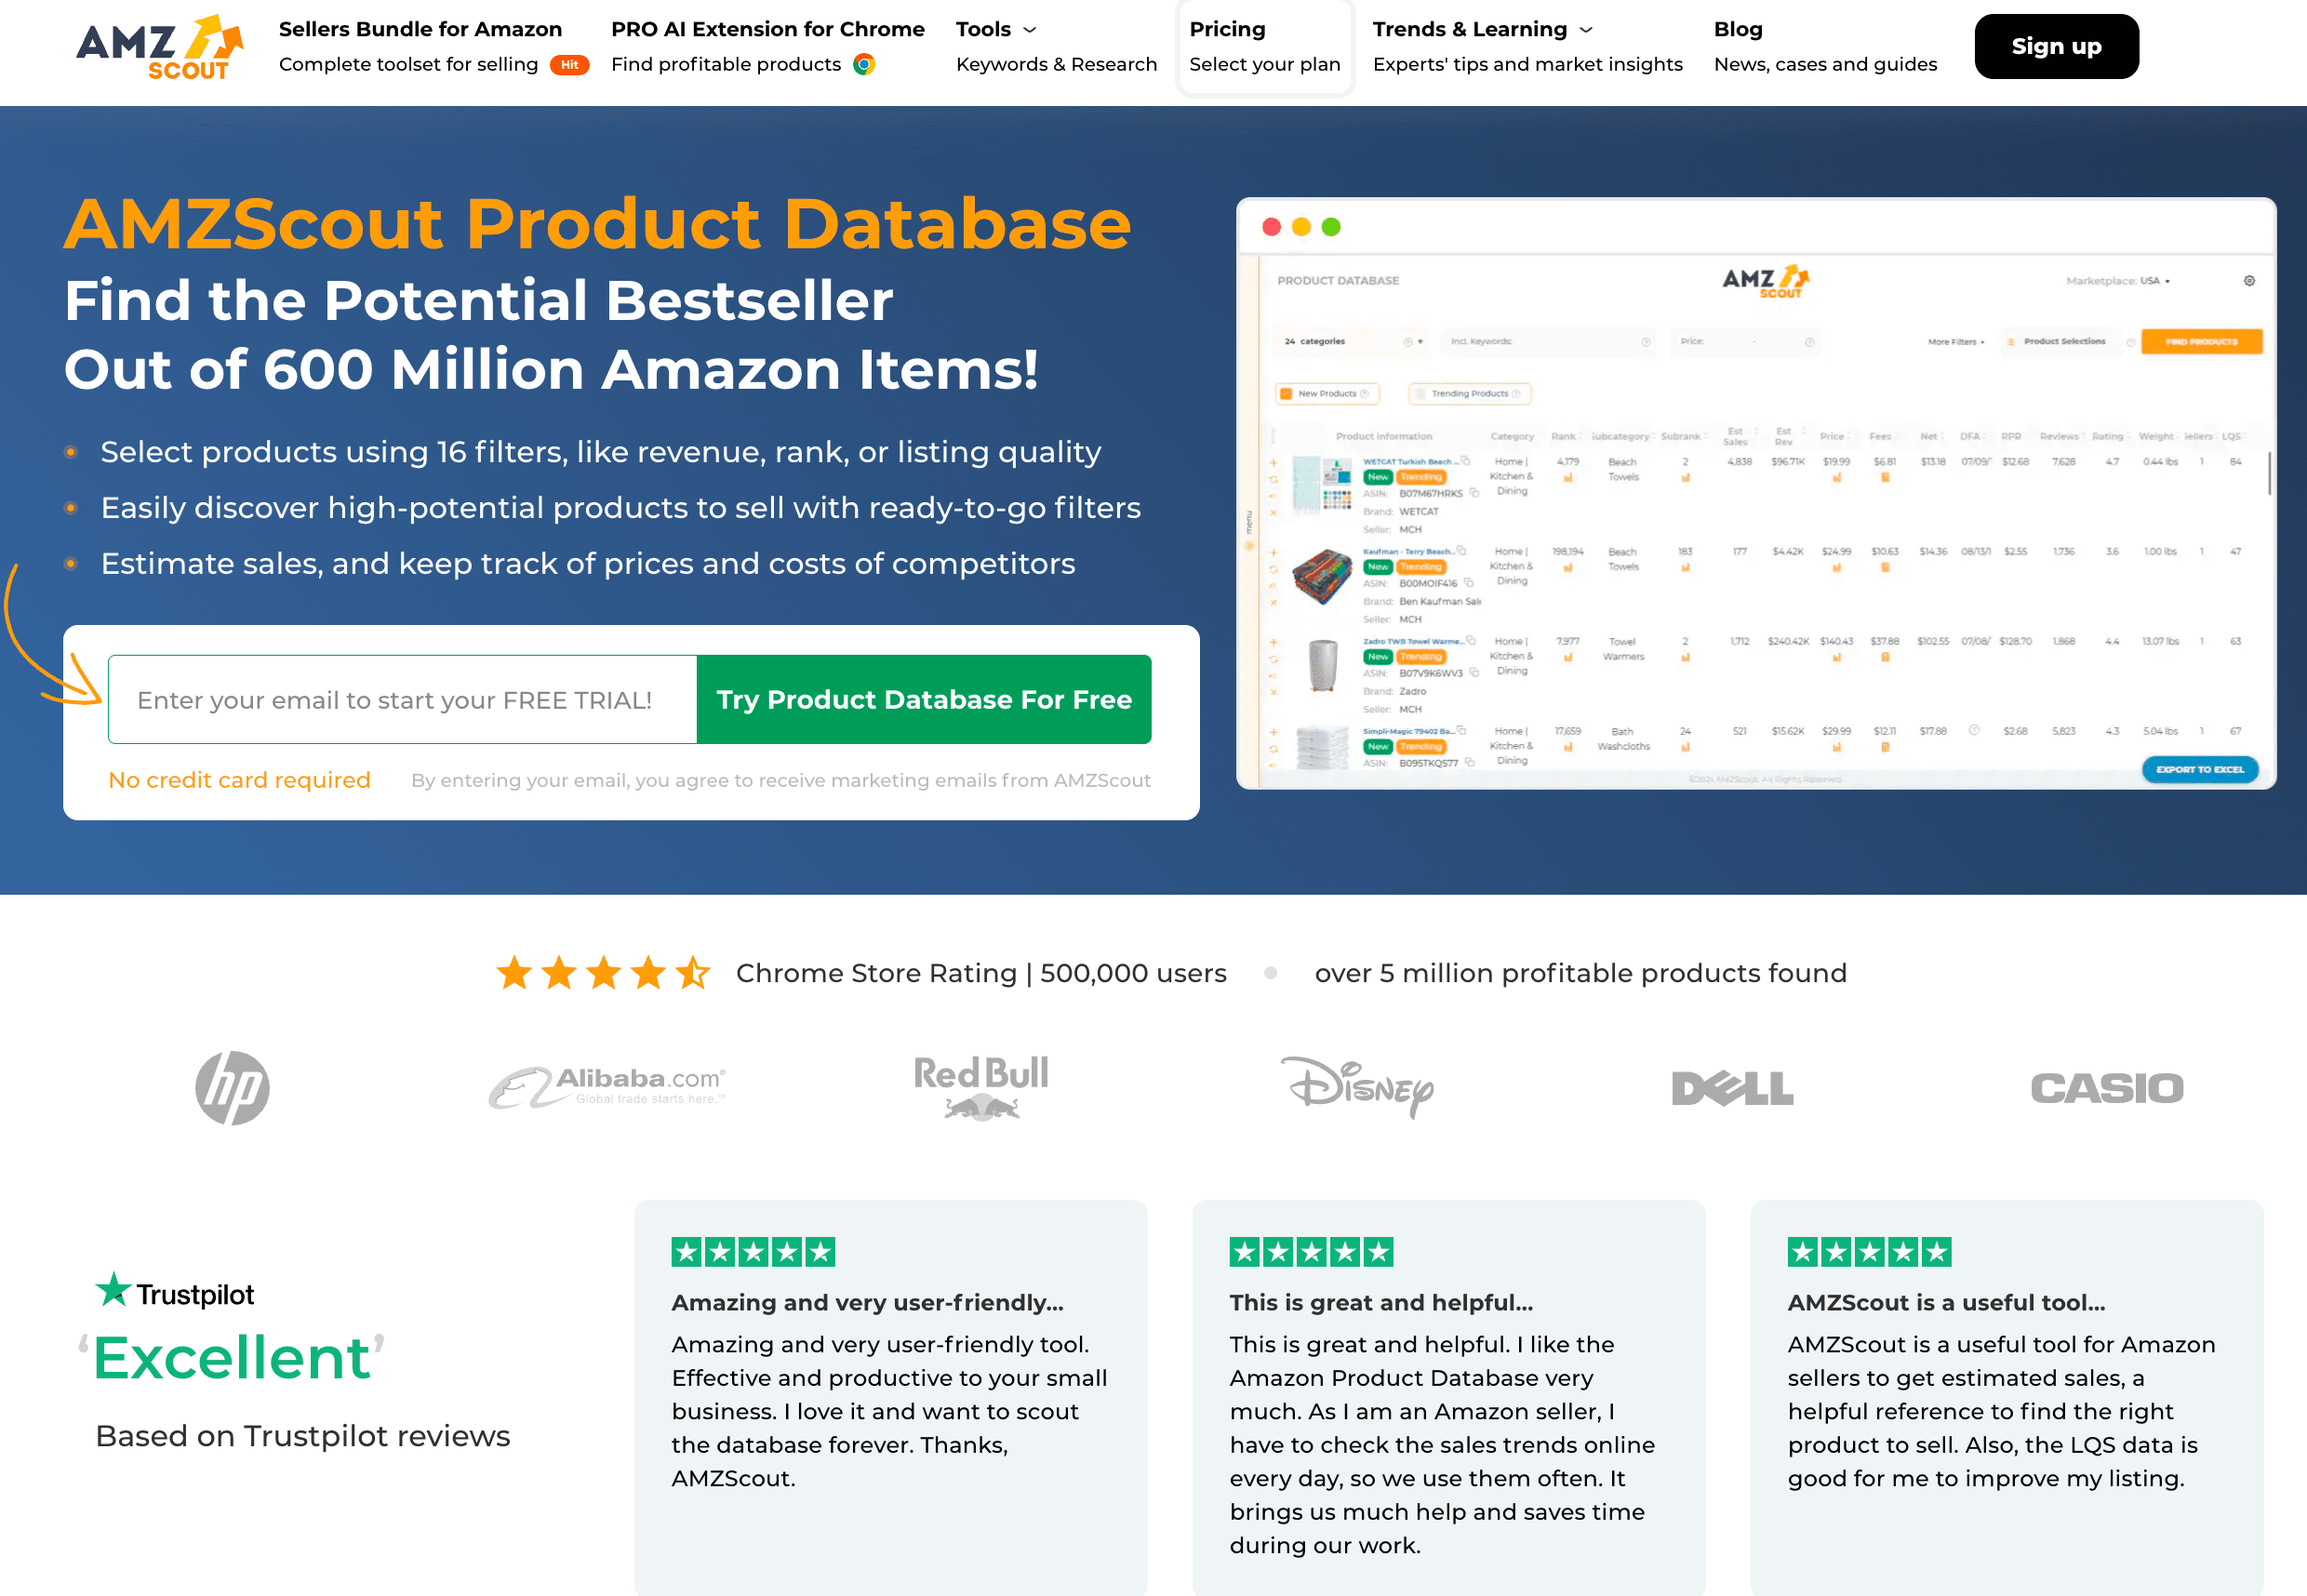Screen dimensions: 2307x1596
Task: Click the Product Database app screenshot preview
Action: point(1756,493)
